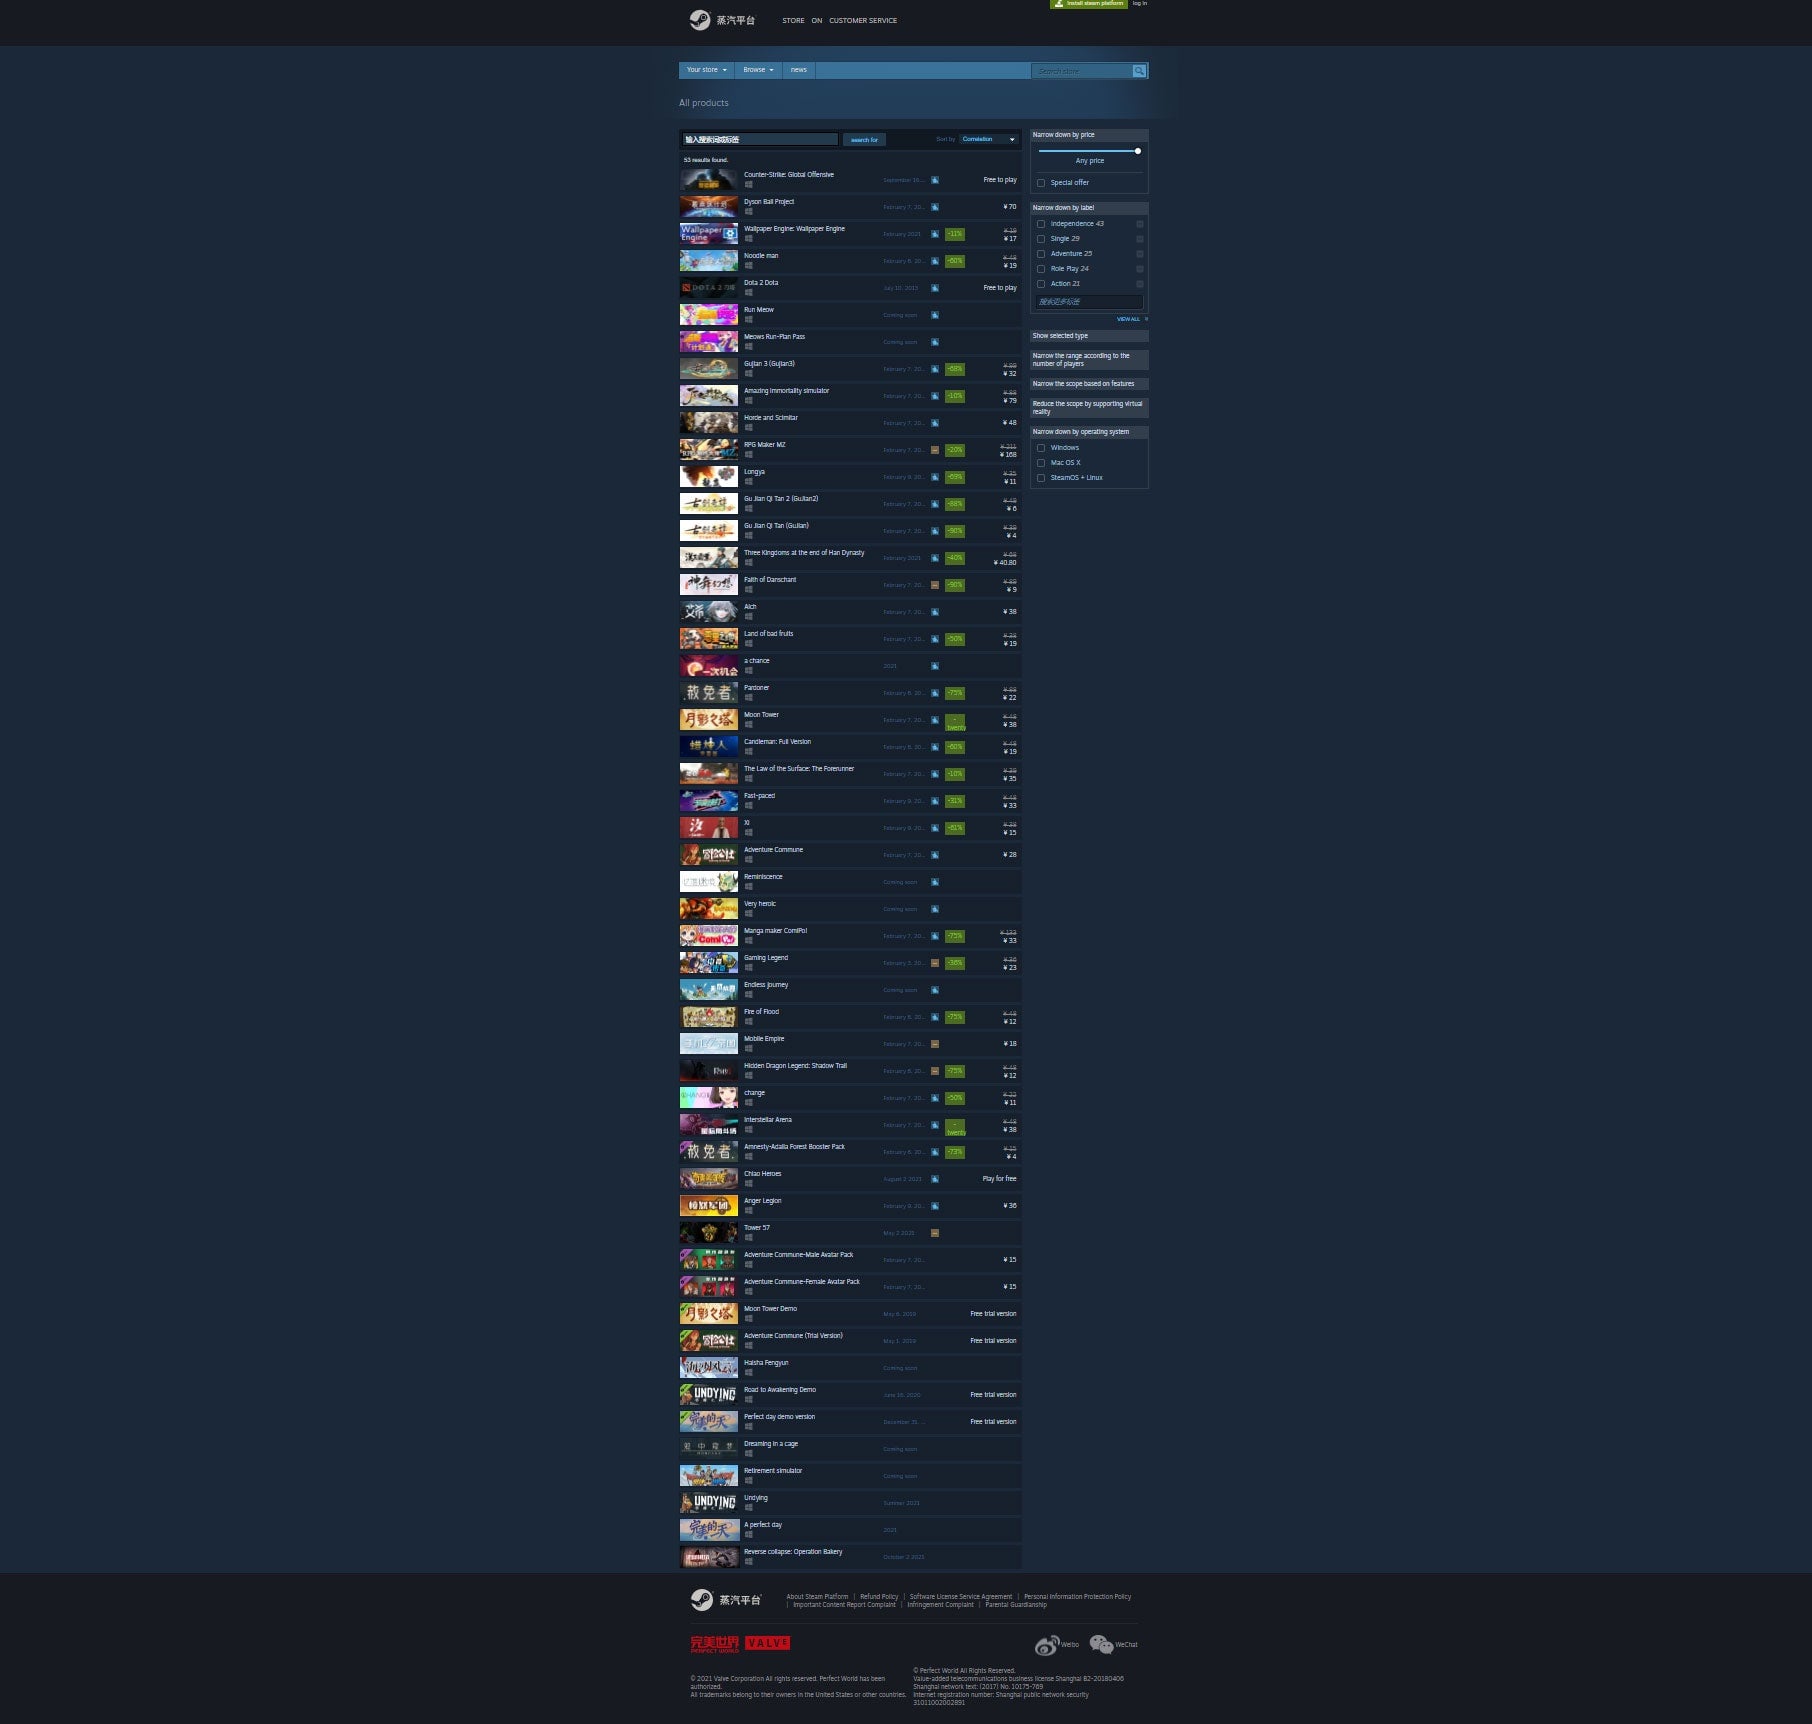Click the tag search input field in the sidebar
The width and height of the screenshot is (1812, 1724).
[x=1088, y=302]
